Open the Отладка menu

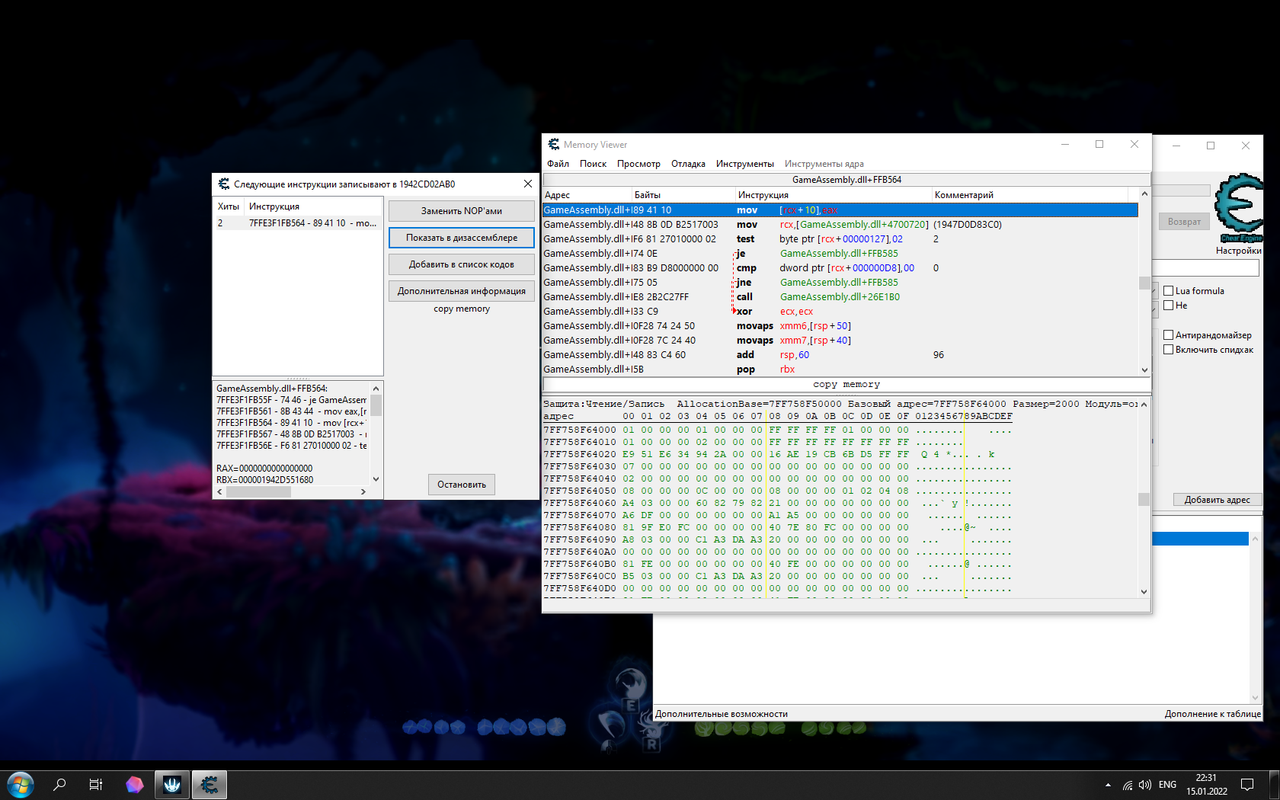coord(688,163)
